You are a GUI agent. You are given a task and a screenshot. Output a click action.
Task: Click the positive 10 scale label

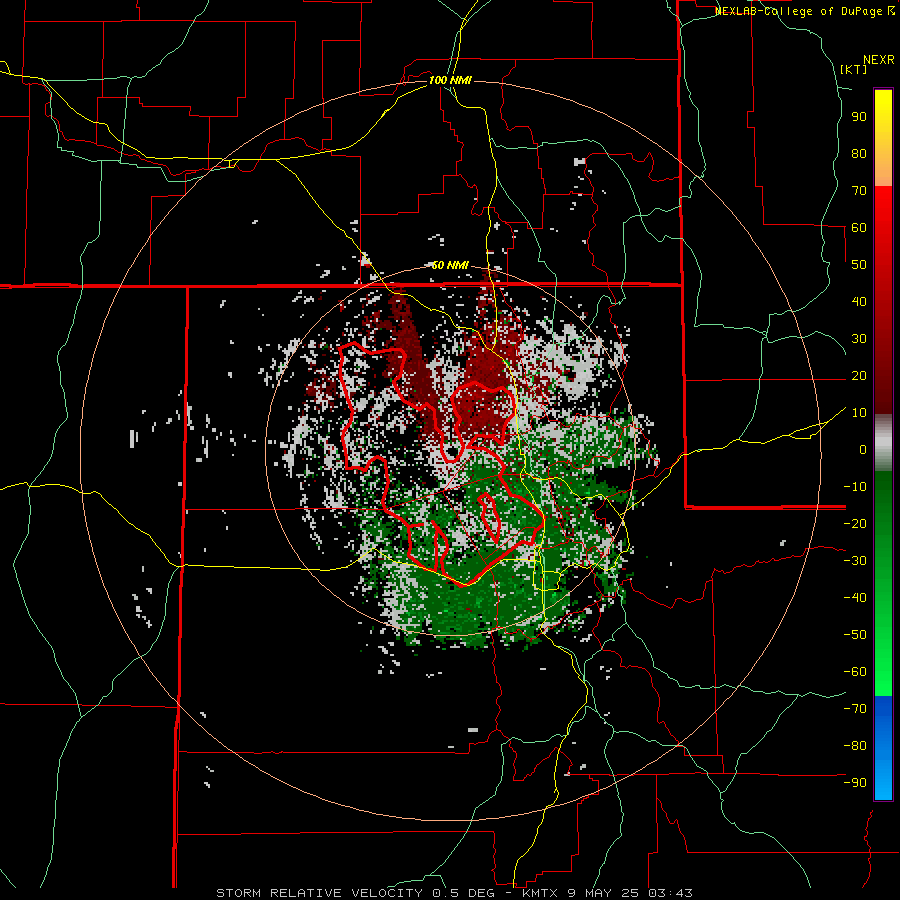tap(859, 413)
